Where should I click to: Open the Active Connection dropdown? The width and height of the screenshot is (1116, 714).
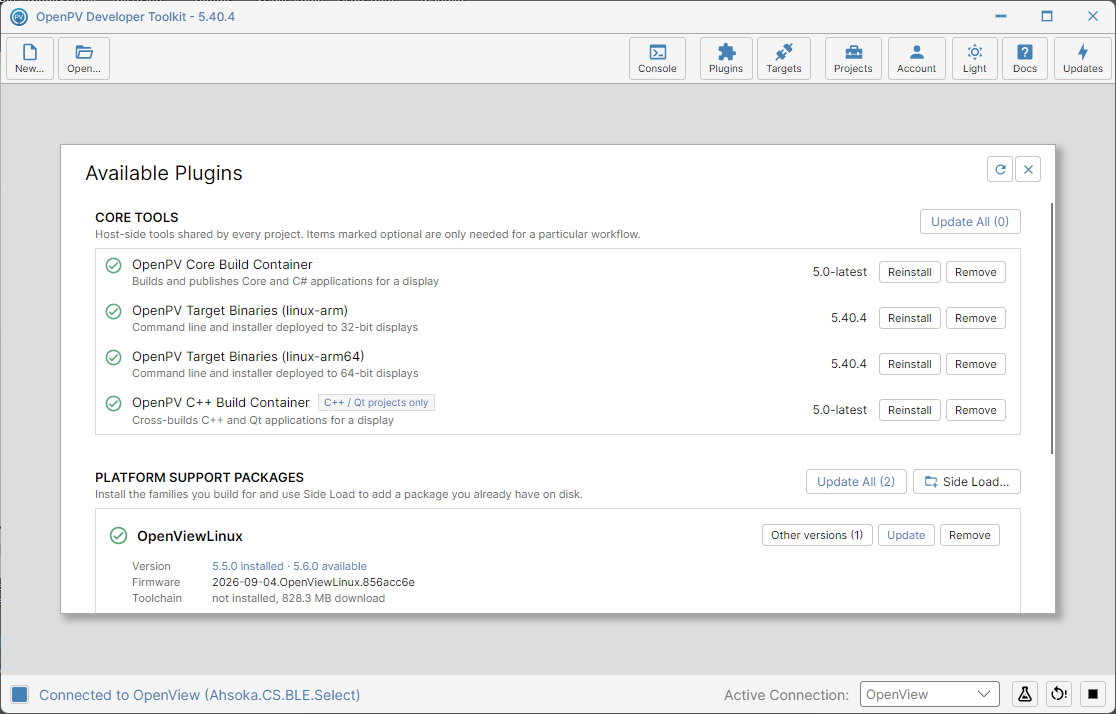pos(930,694)
